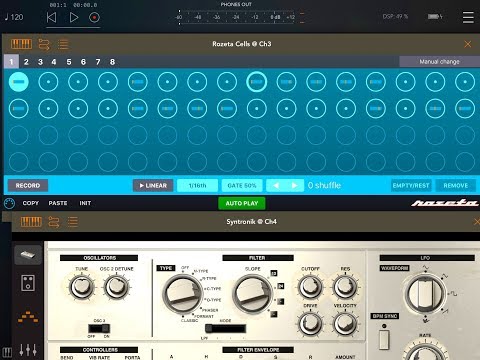Click INIT in the Rozeta bar
The width and height of the screenshot is (480, 360).
point(85,203)
